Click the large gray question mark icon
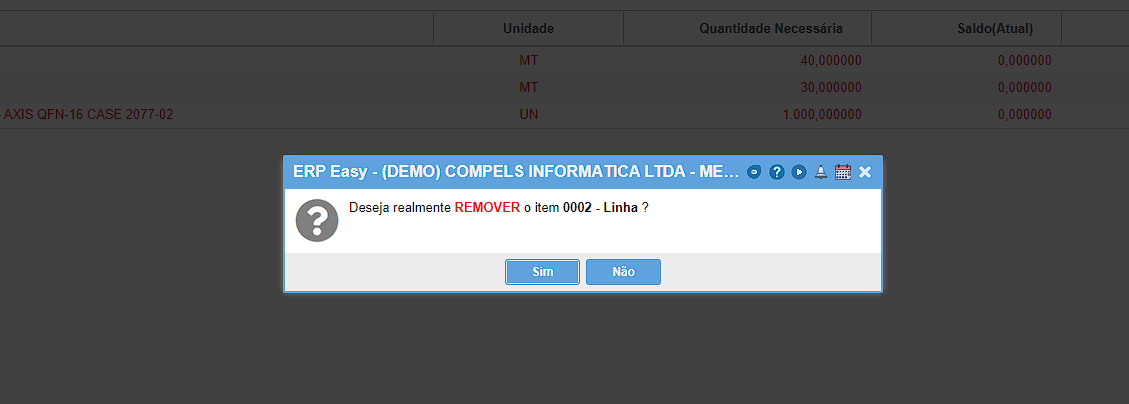 [317, 220]
